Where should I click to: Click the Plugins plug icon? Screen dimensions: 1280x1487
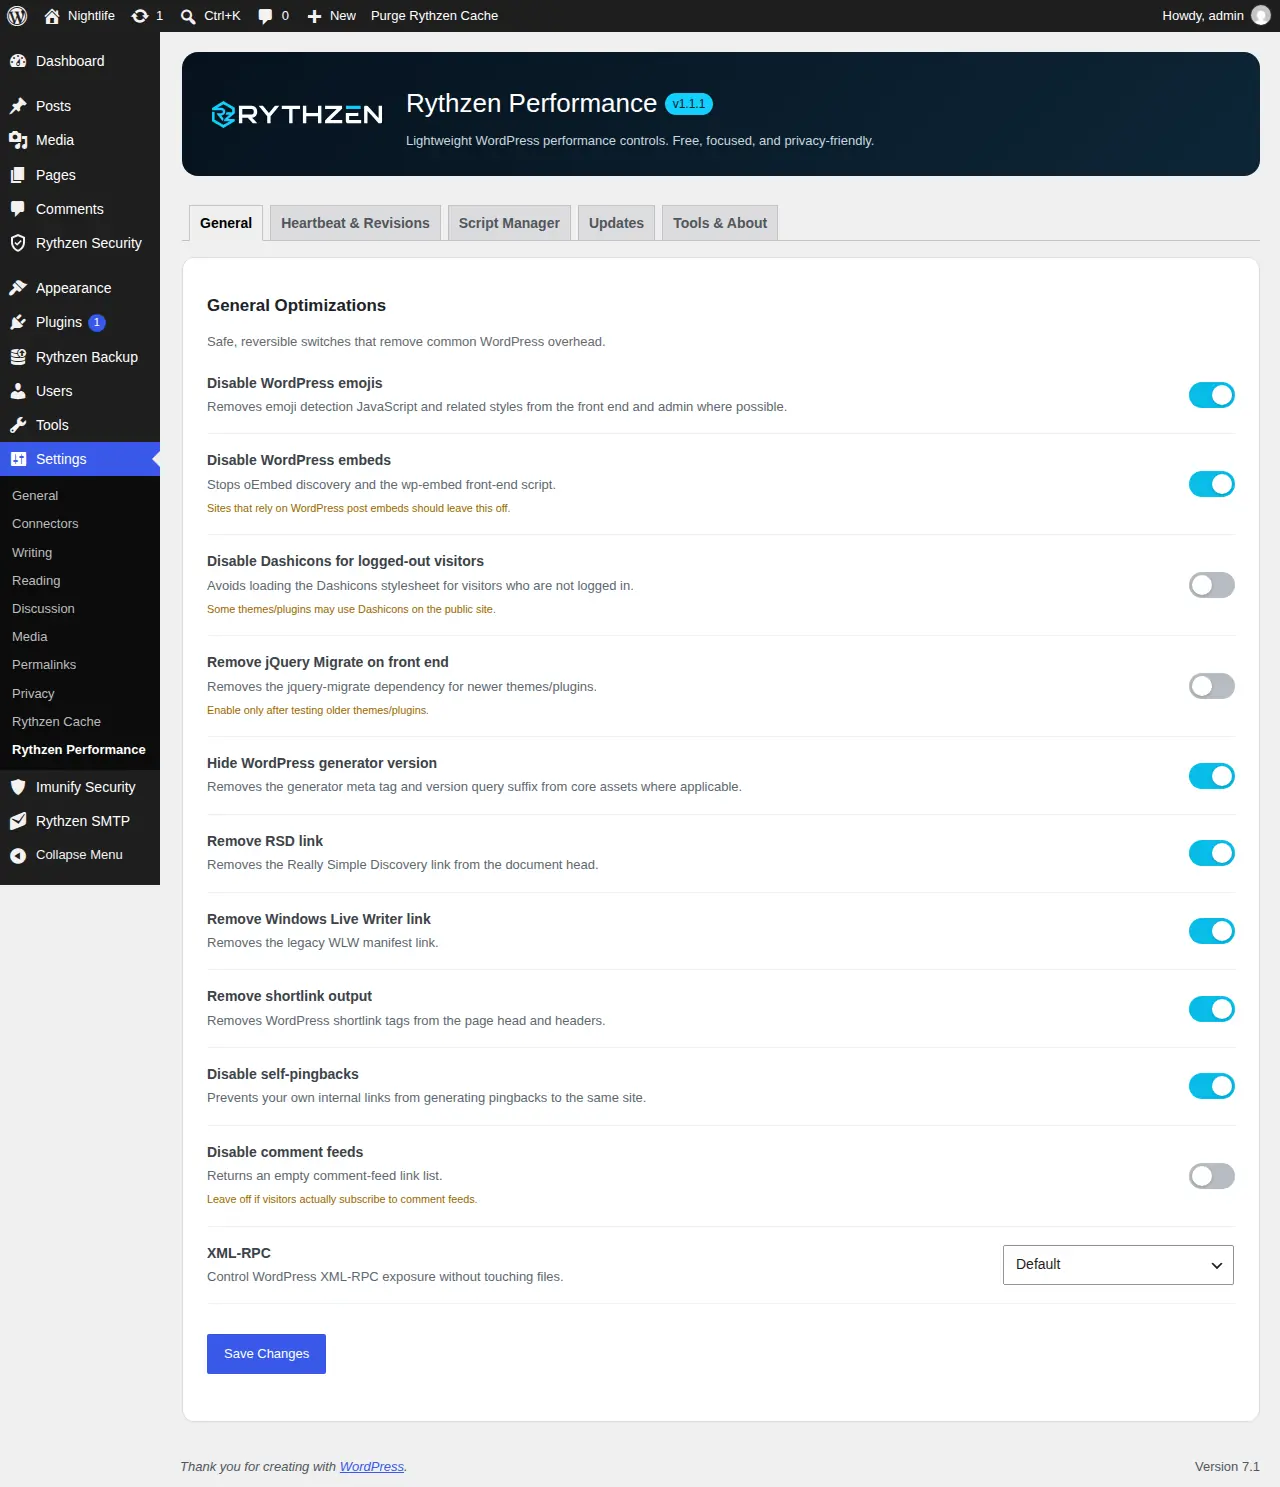click(x=18, y=322)
